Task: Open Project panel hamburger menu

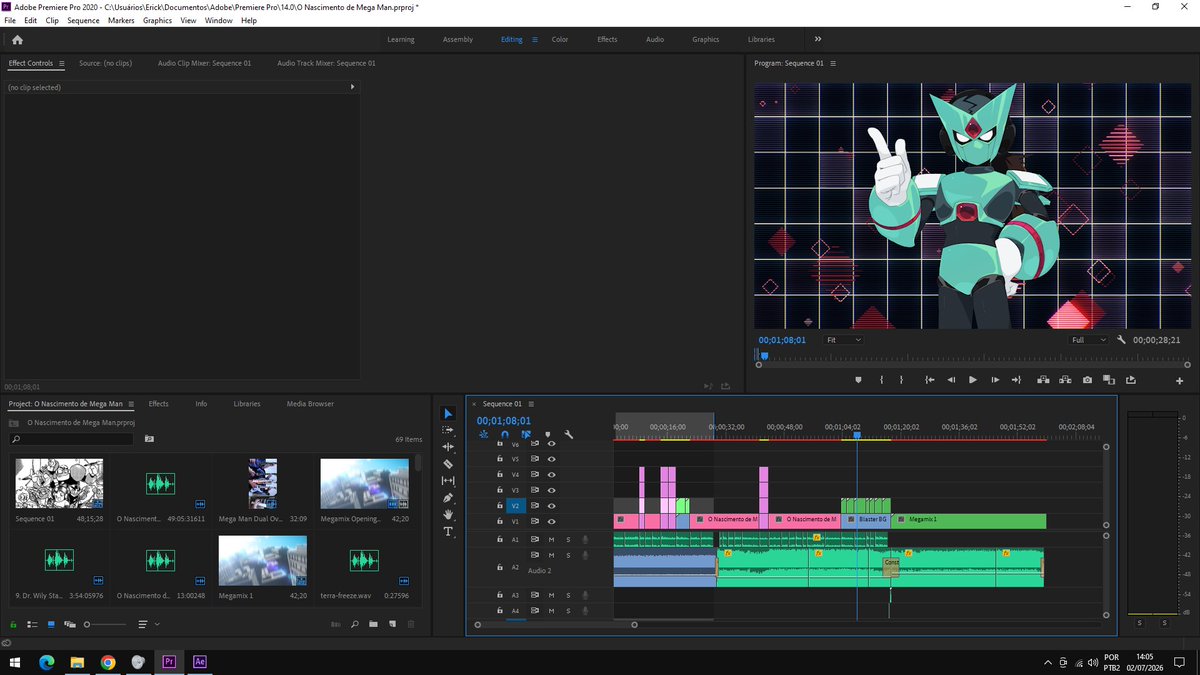Action: pos(130,404)
